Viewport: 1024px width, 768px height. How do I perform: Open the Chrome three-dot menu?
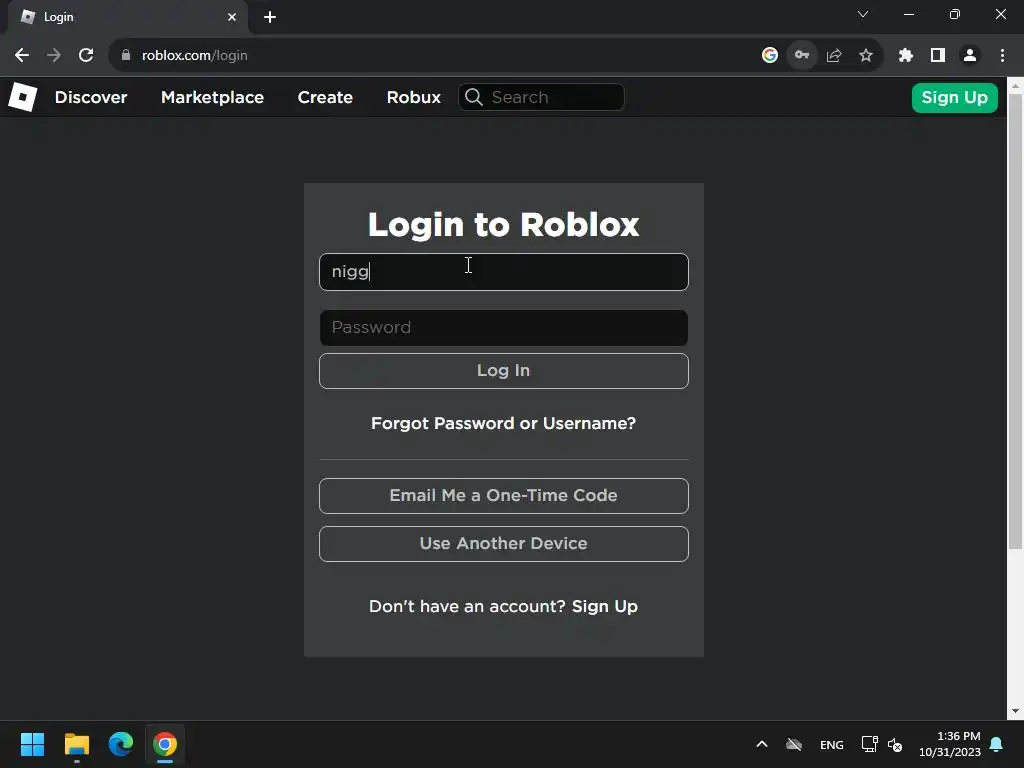click(1002, 56)
